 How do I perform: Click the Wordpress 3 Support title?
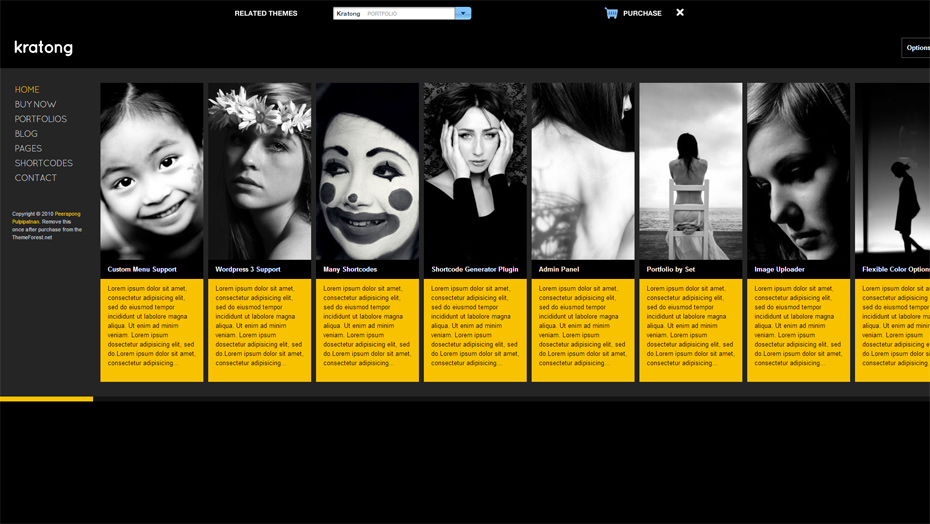[248, 269]
